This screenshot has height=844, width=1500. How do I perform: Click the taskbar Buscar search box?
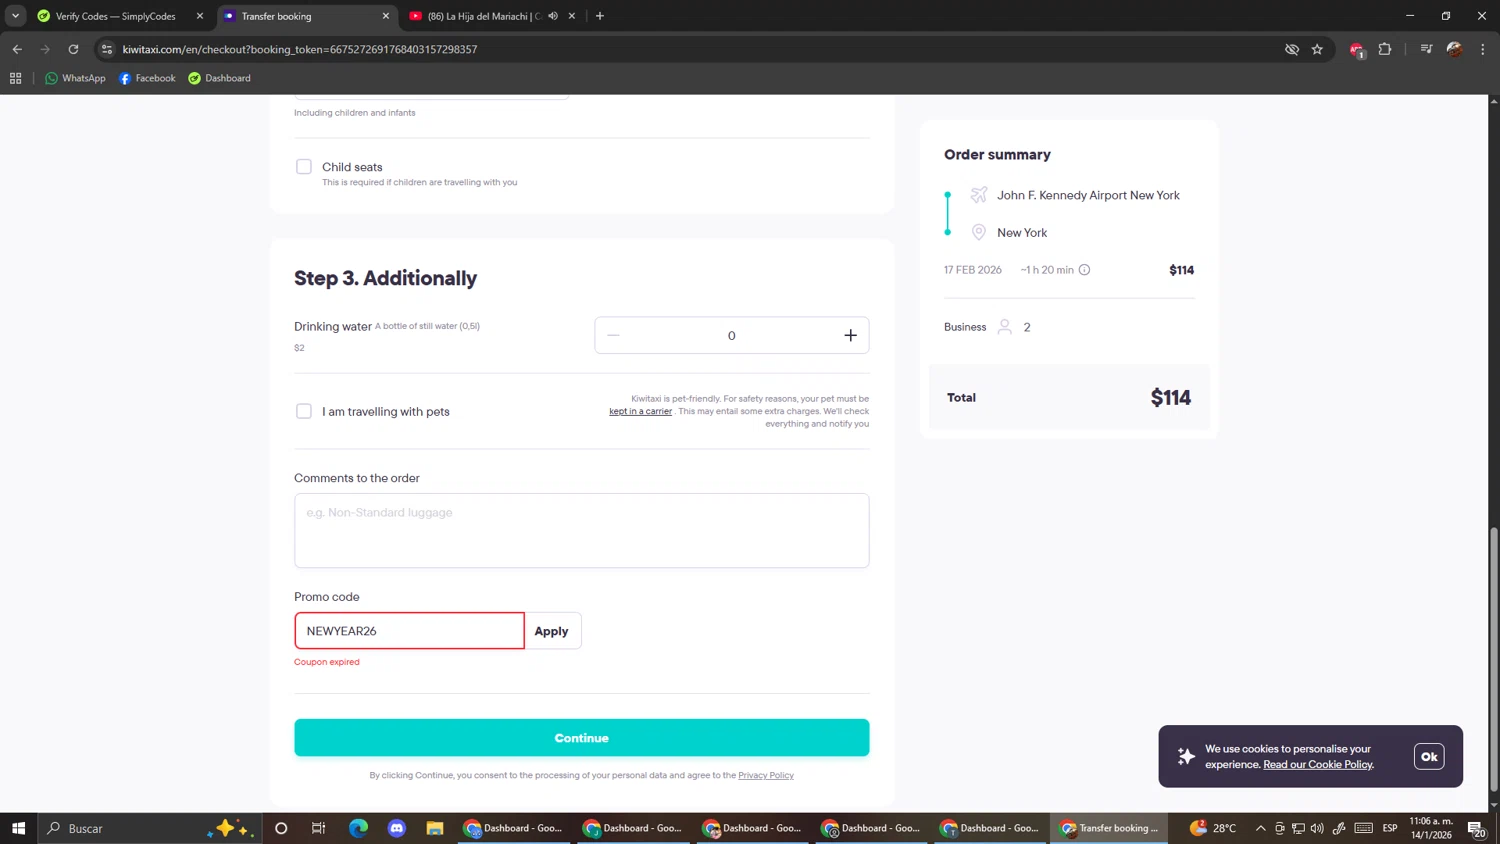150,828
